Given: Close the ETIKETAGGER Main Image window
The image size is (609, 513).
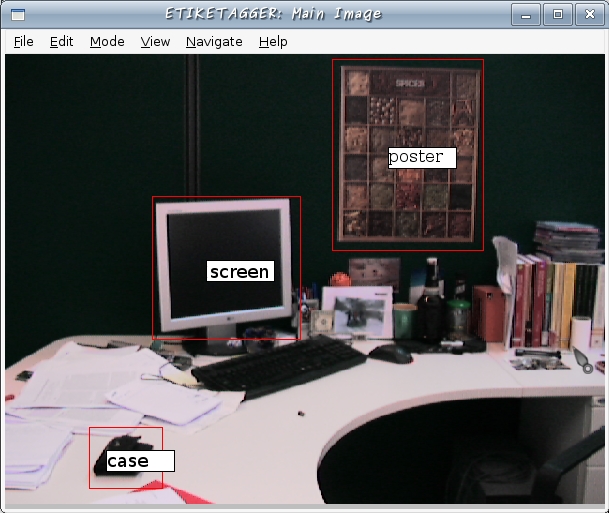Looking at the screenshot, I should click(x=590, y=15).
